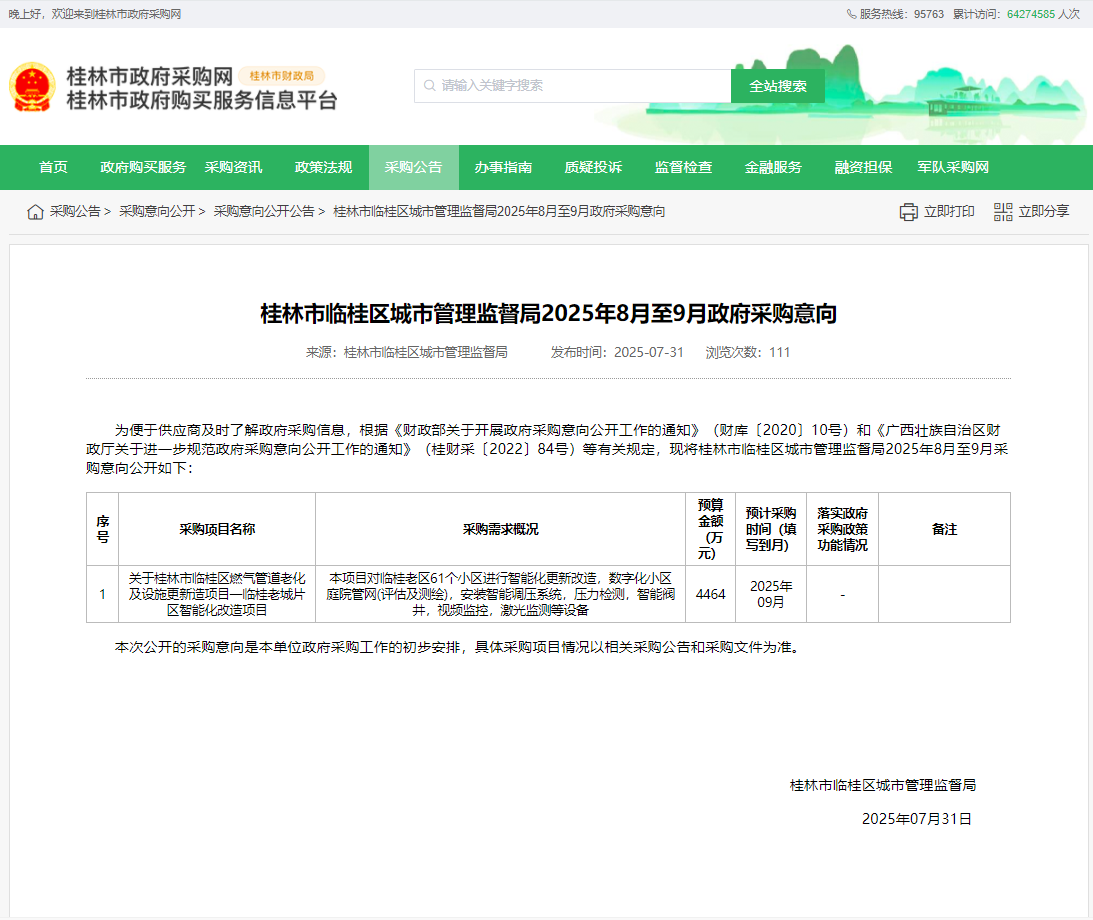
Task: Click the home icon in breadcrumb
Action: click(35, 212)
